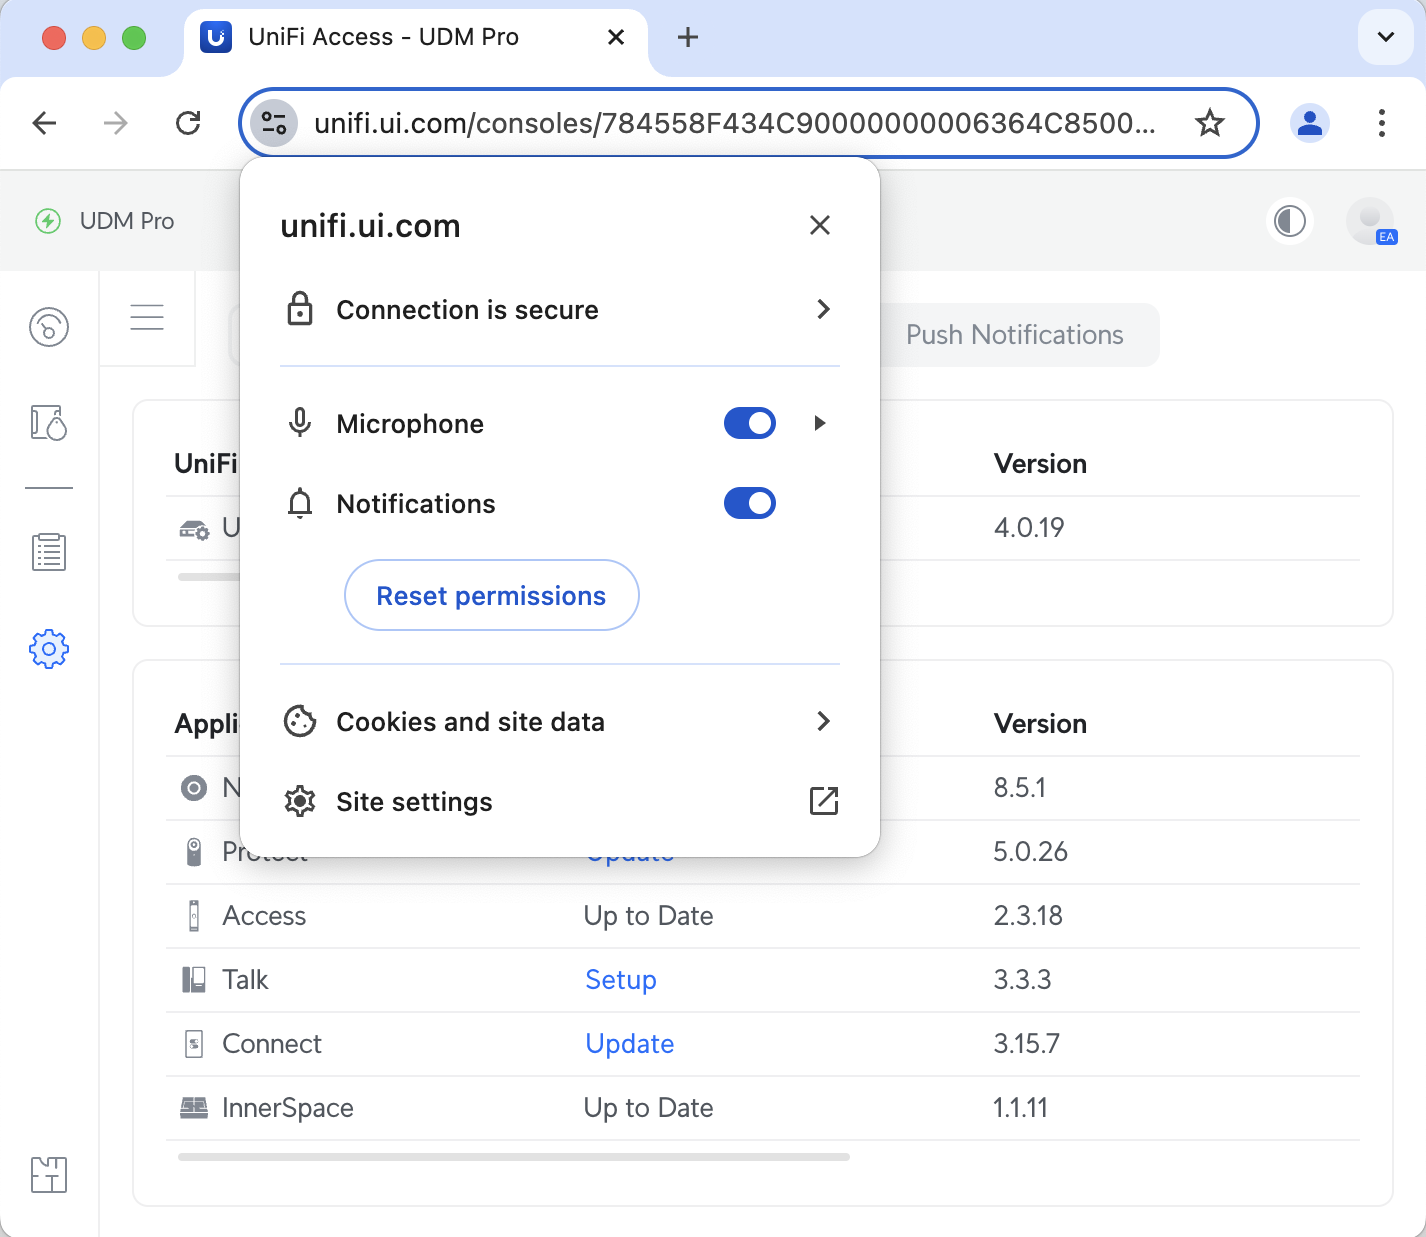The height and width of the screenshot is (1237, 1426).
Task: Click the Update link for Connect
Action: point(630,1044)
